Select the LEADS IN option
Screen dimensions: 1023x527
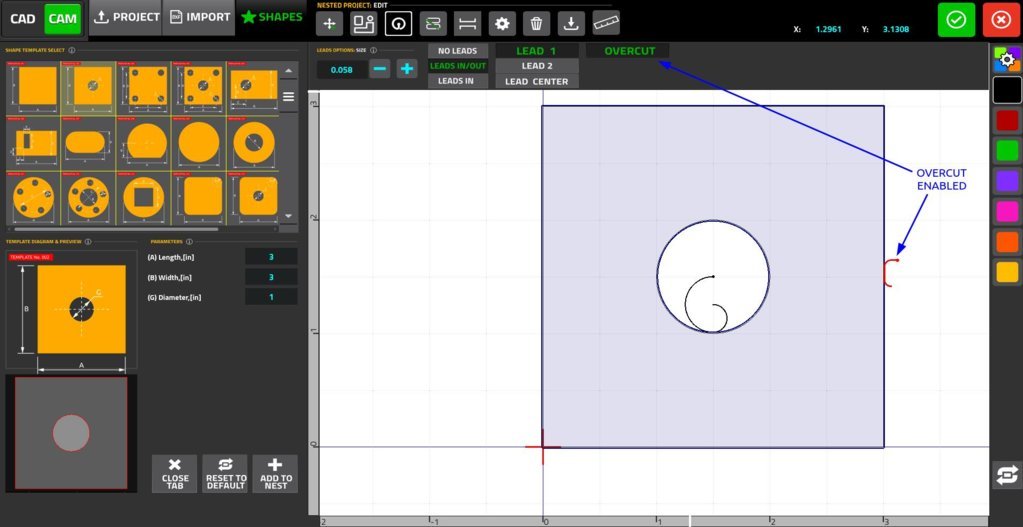[x=457, y=82]
